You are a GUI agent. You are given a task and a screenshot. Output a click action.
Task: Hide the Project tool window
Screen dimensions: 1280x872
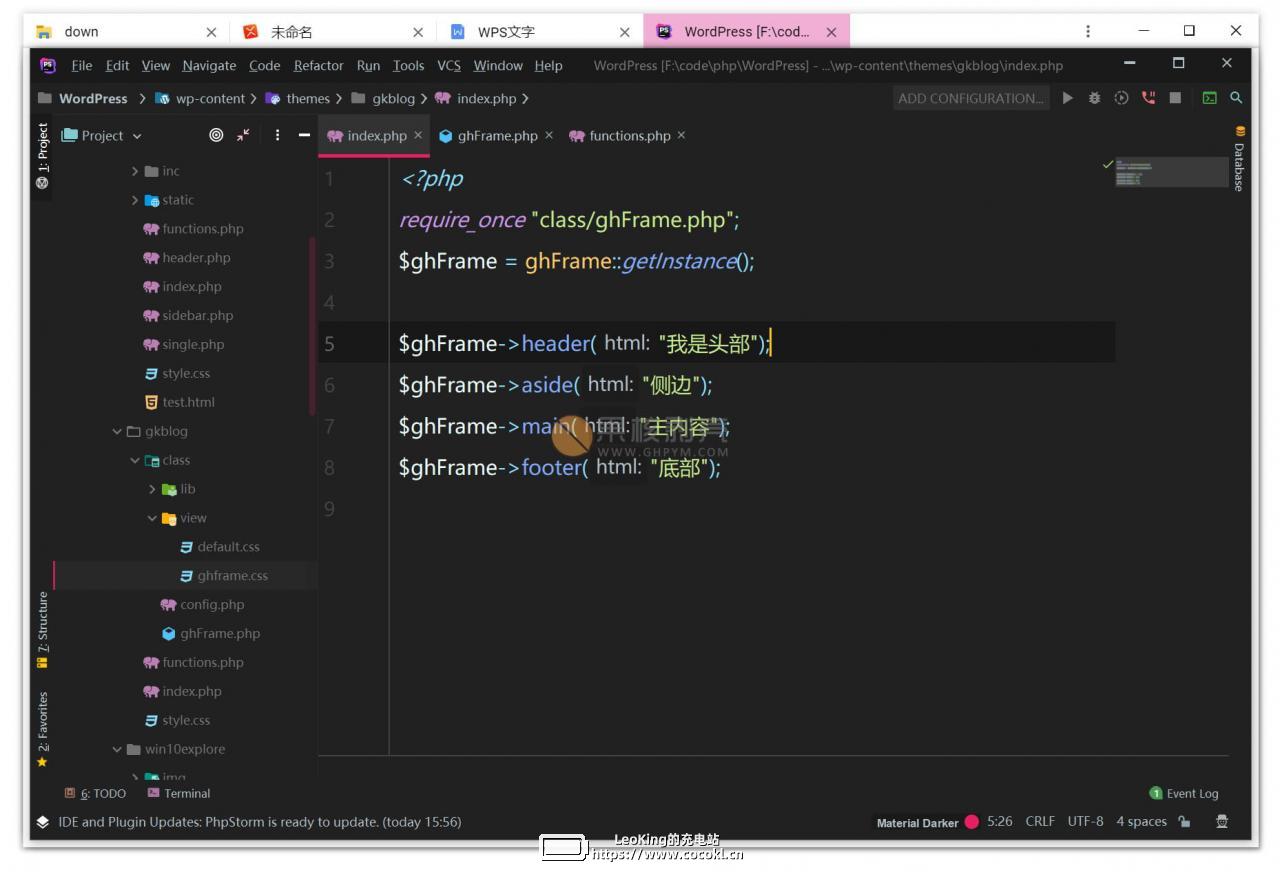coord(304,136)
